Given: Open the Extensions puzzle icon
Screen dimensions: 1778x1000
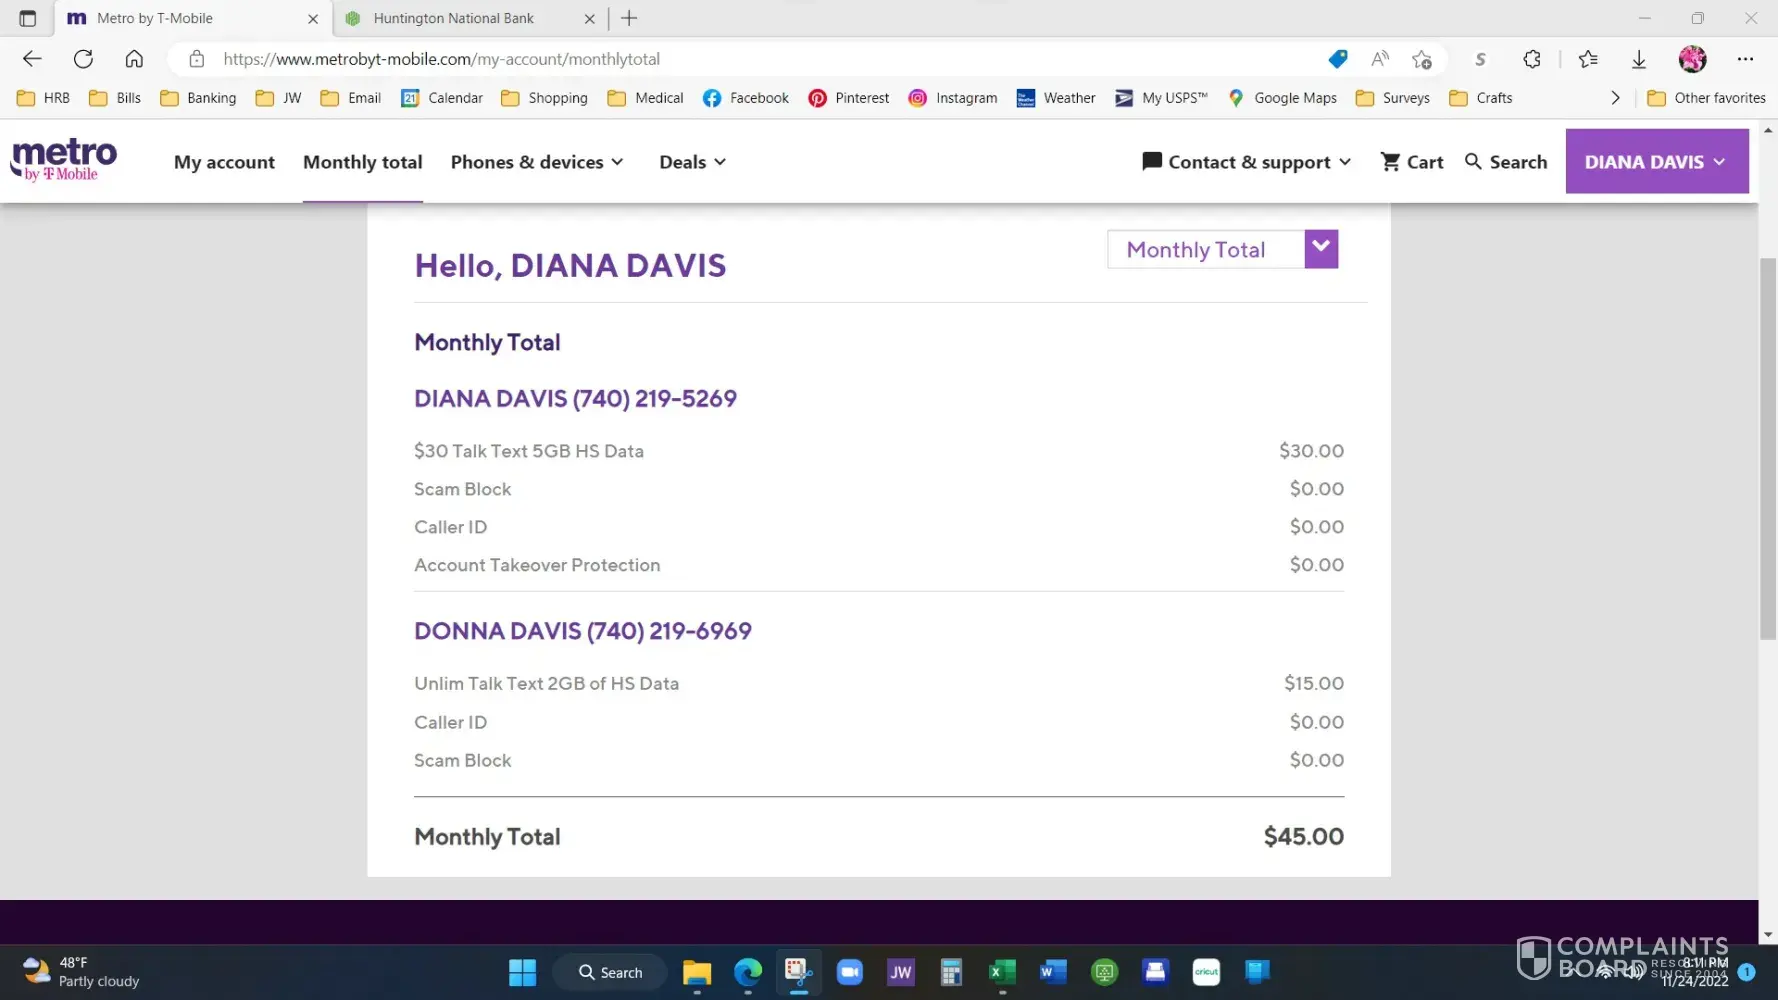Looking at the screenshot, I should tap(1531, 59).
